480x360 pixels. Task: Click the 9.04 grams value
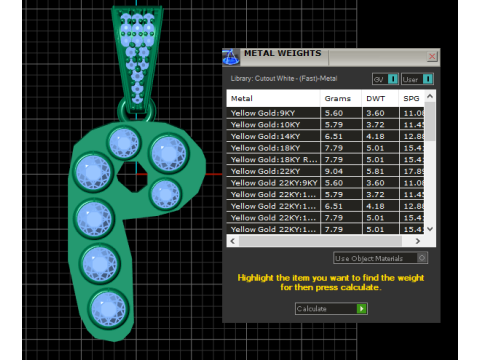pyautogui.click(x=334, y=171)
